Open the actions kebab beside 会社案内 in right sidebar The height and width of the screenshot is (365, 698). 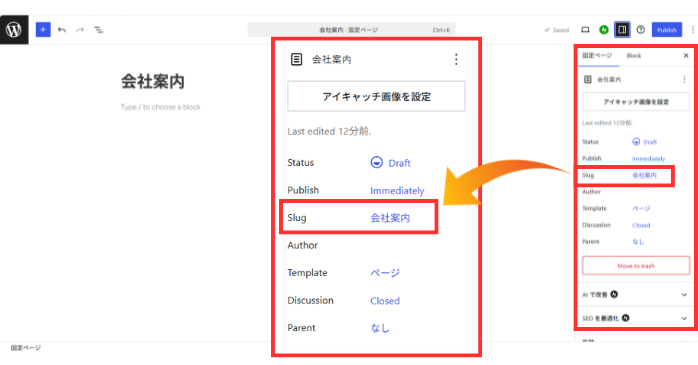coord(684,79)
